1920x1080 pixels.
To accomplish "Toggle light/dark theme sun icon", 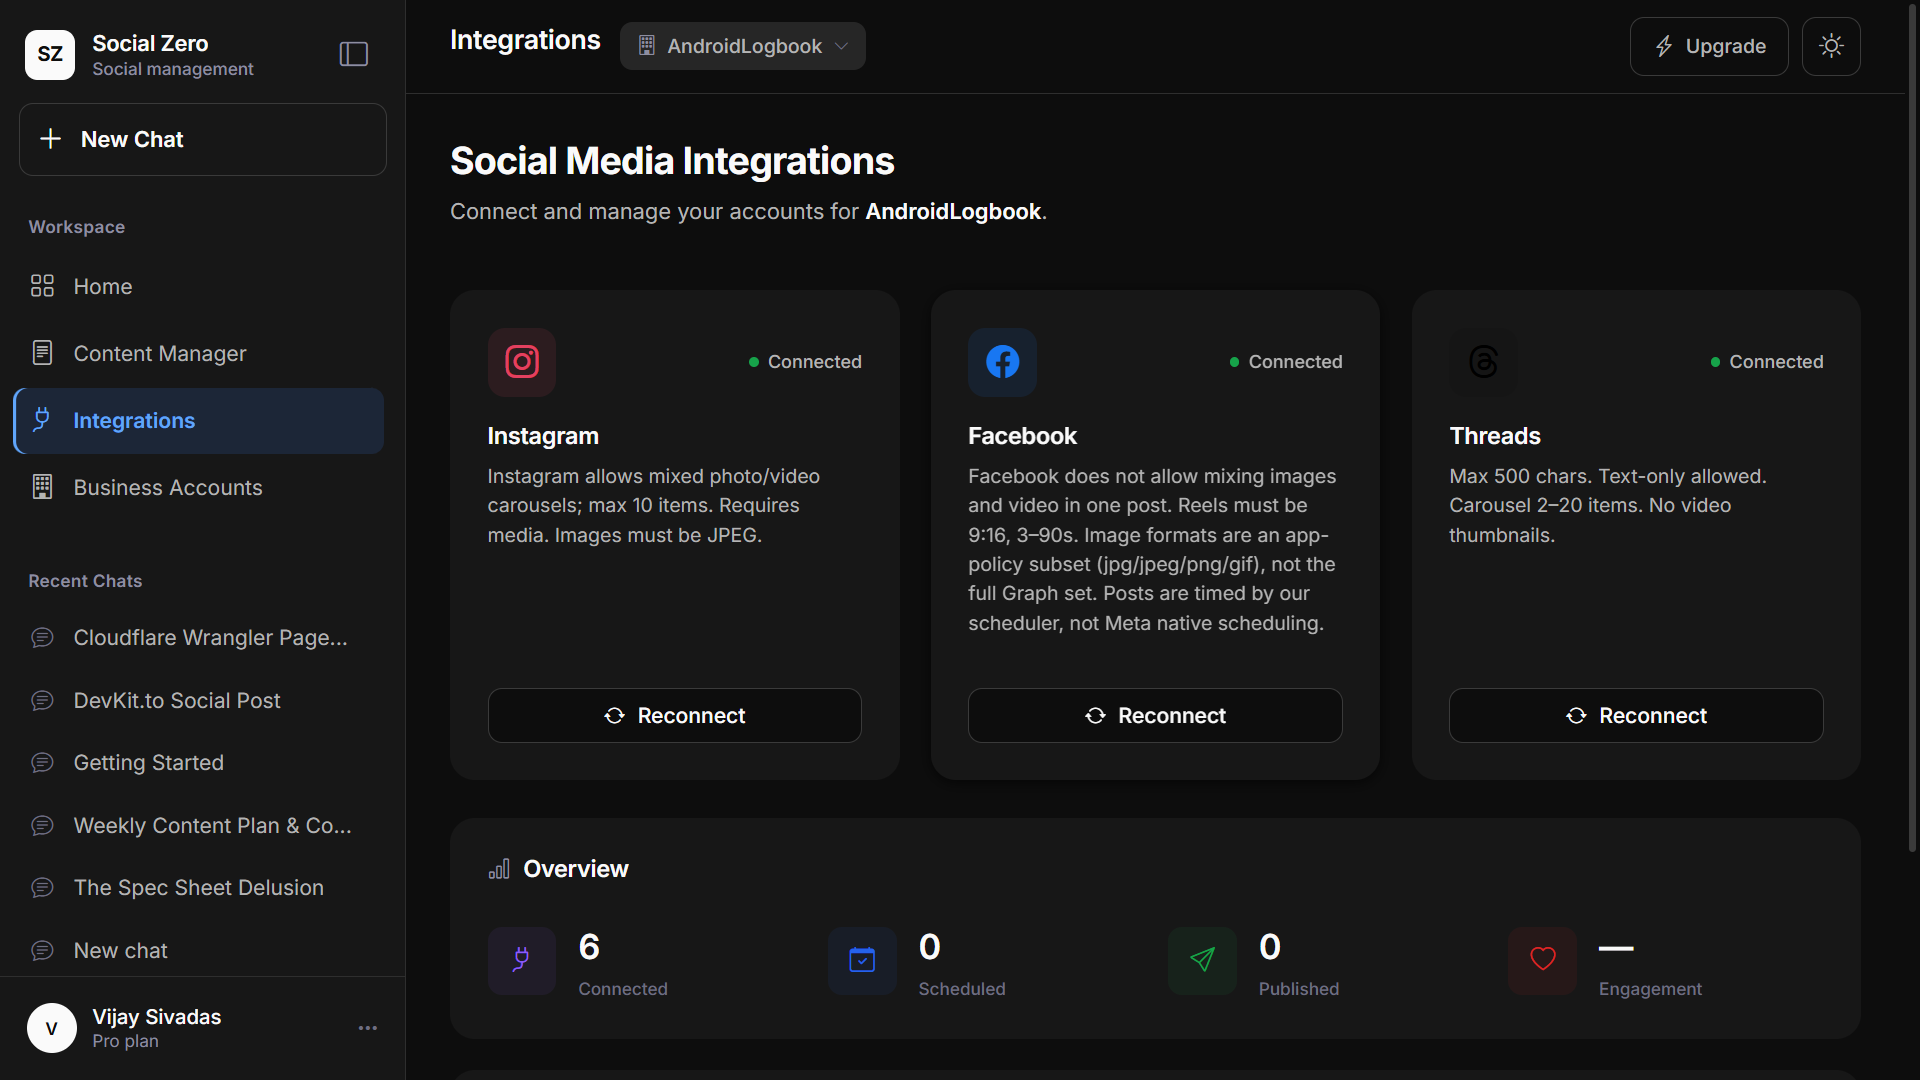I will point(1831,46).
